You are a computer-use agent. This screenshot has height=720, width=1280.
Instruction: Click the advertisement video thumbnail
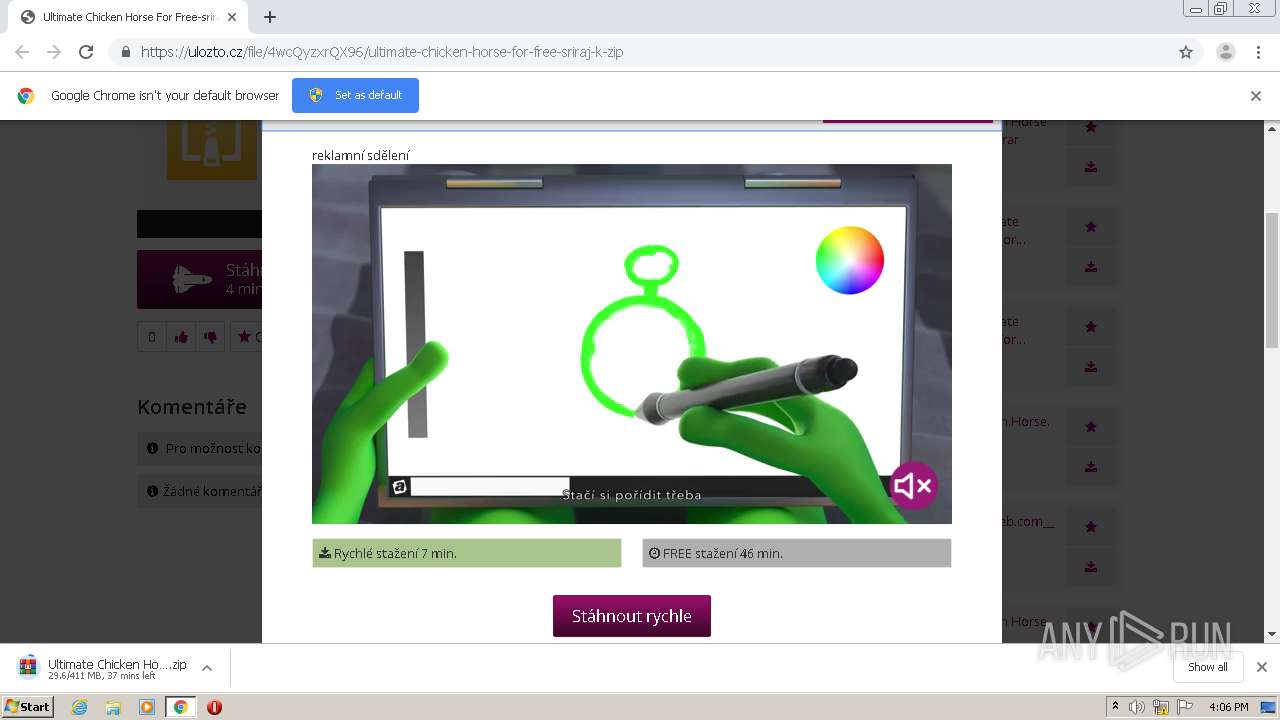pos(632,344)
